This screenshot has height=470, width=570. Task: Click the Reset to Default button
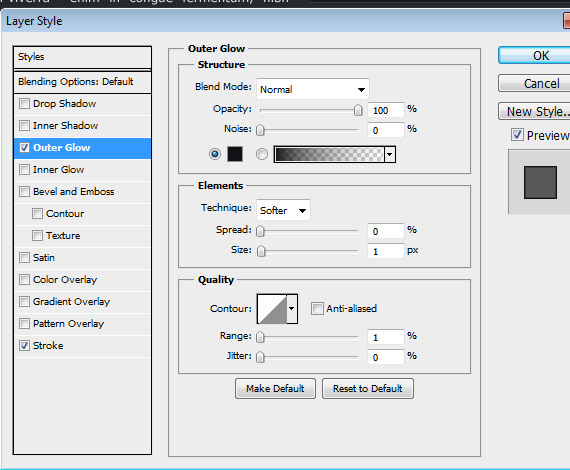point(368,389)
